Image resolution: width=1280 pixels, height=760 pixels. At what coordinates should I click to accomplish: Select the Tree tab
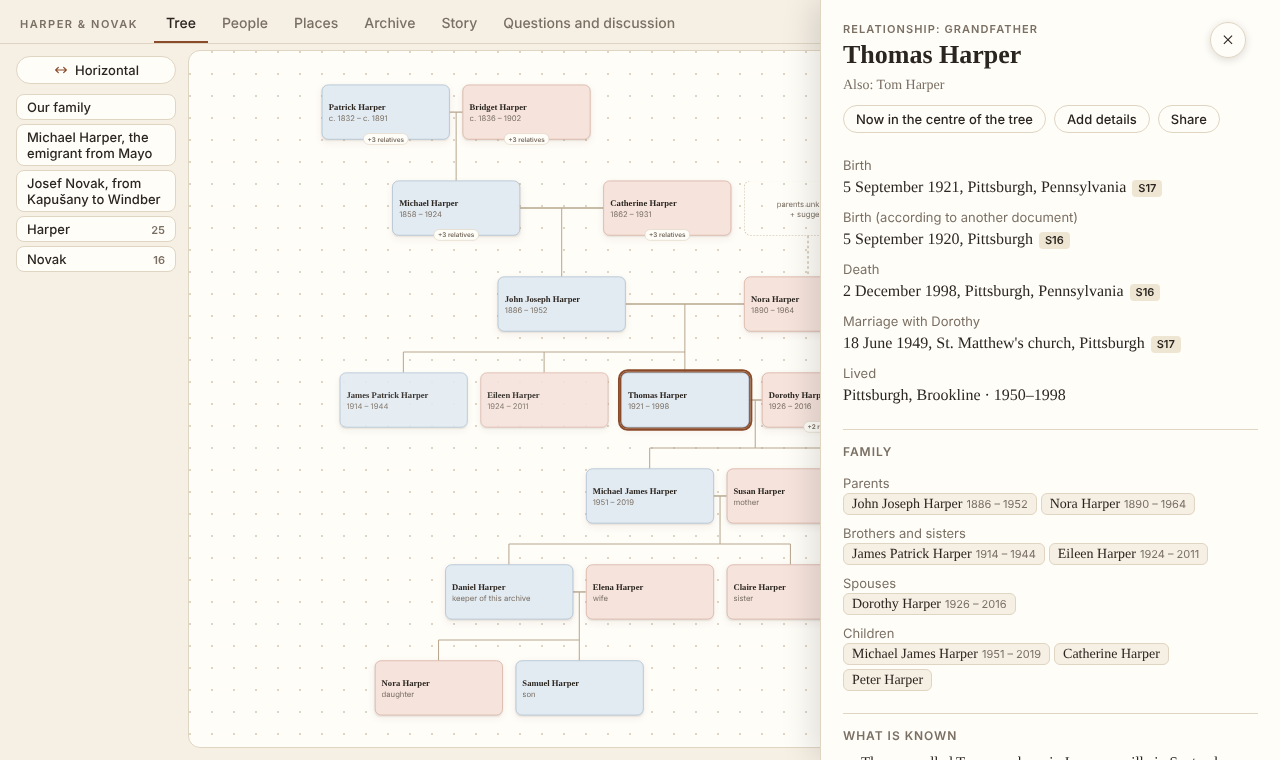click(181, 23)
